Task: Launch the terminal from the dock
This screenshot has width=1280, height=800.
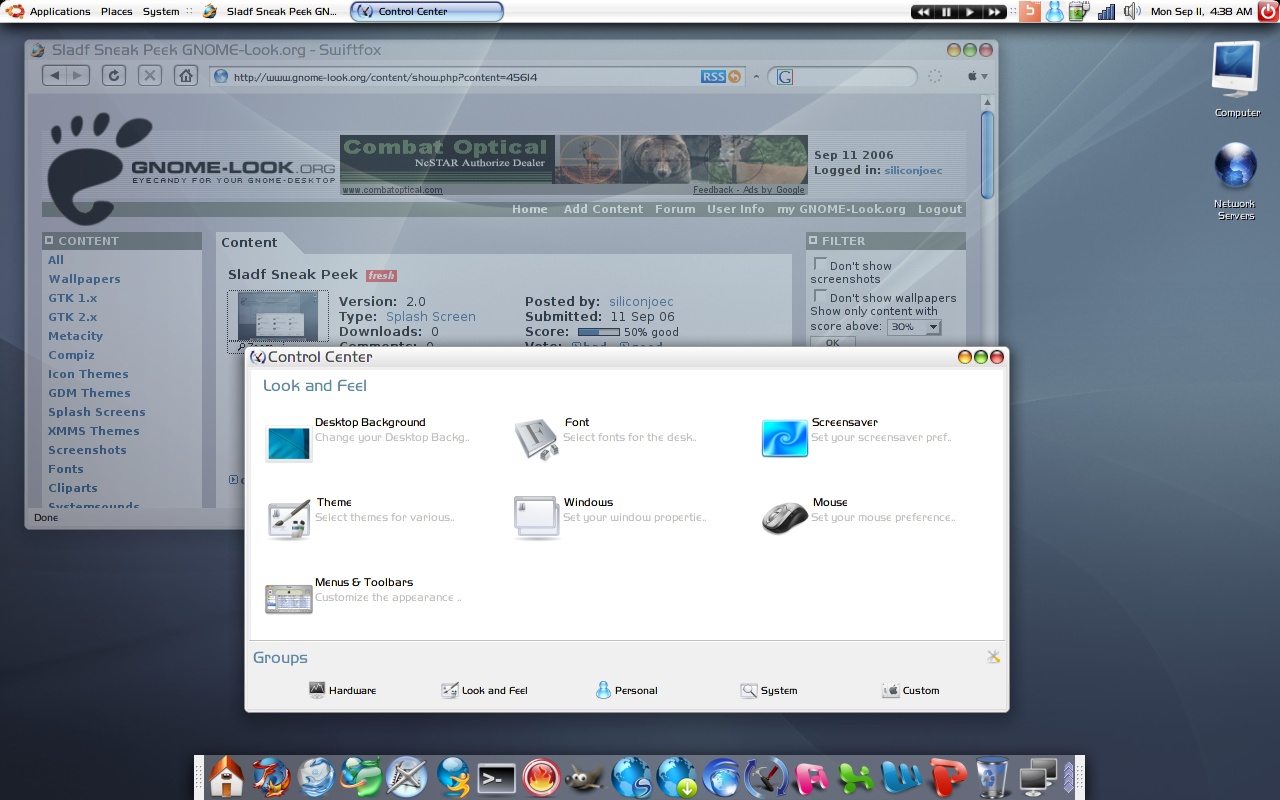Action: [497, 778]
